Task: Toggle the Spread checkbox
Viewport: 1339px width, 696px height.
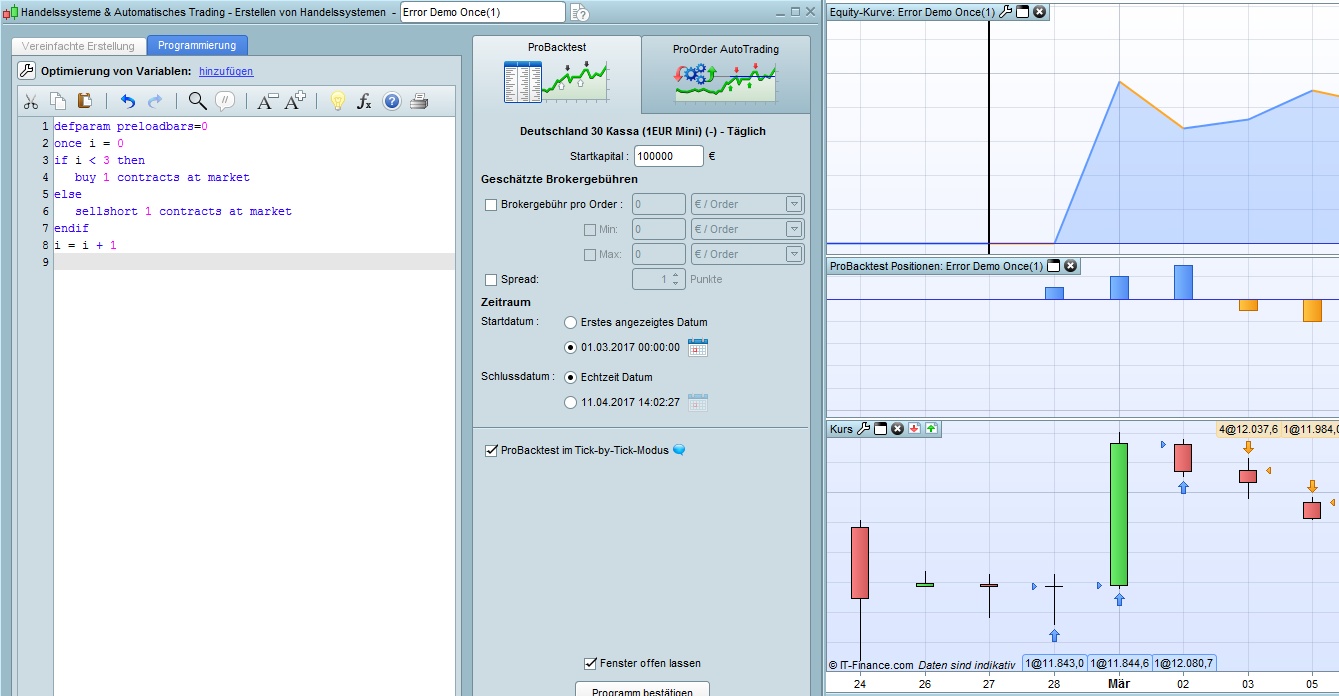Action: (x=491, y=280)
